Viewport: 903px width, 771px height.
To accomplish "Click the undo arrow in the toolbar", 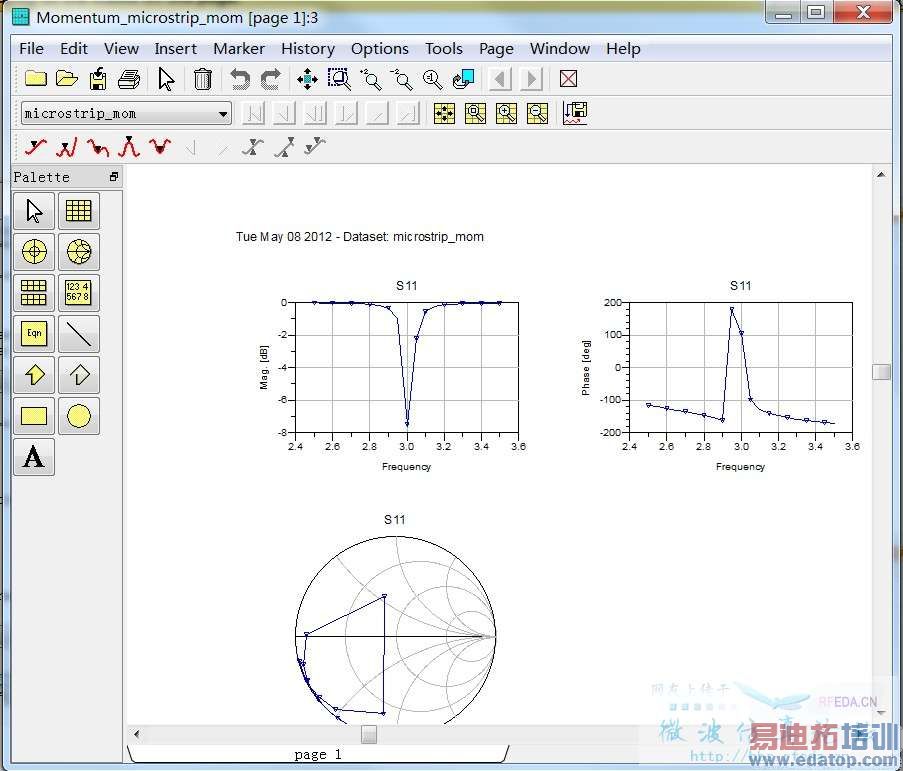I will pos(239,79).
